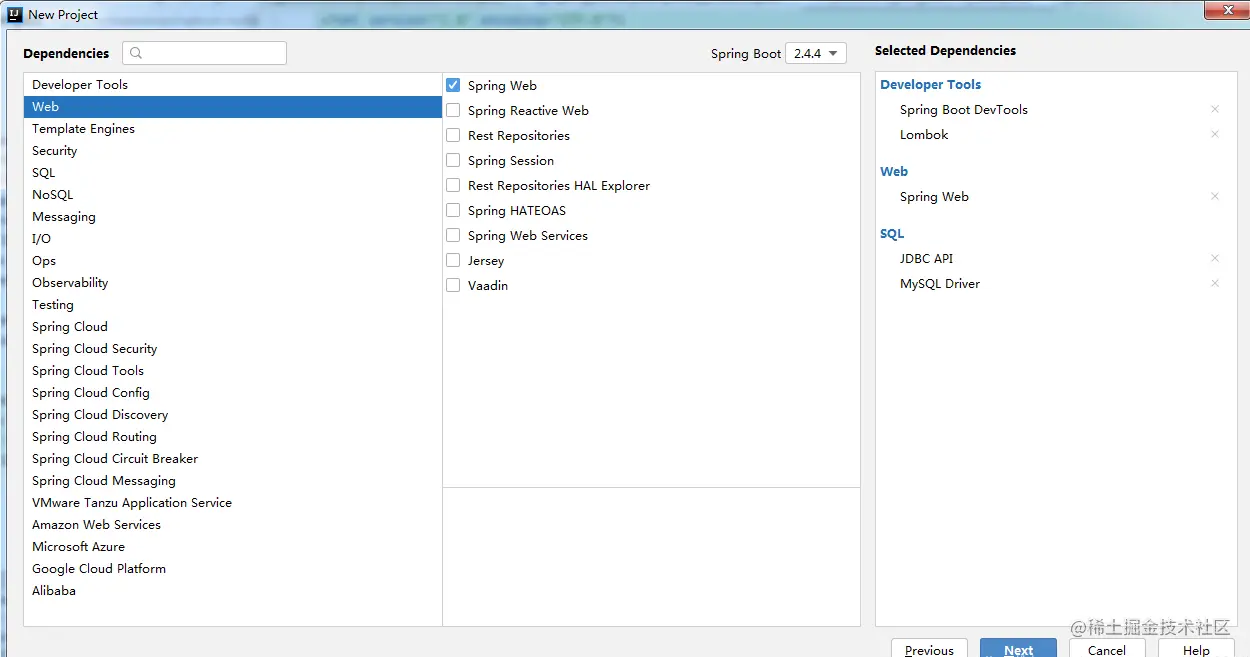Enable the Vaadin dependency
The image size is (1250, 657).
point(453,285)
